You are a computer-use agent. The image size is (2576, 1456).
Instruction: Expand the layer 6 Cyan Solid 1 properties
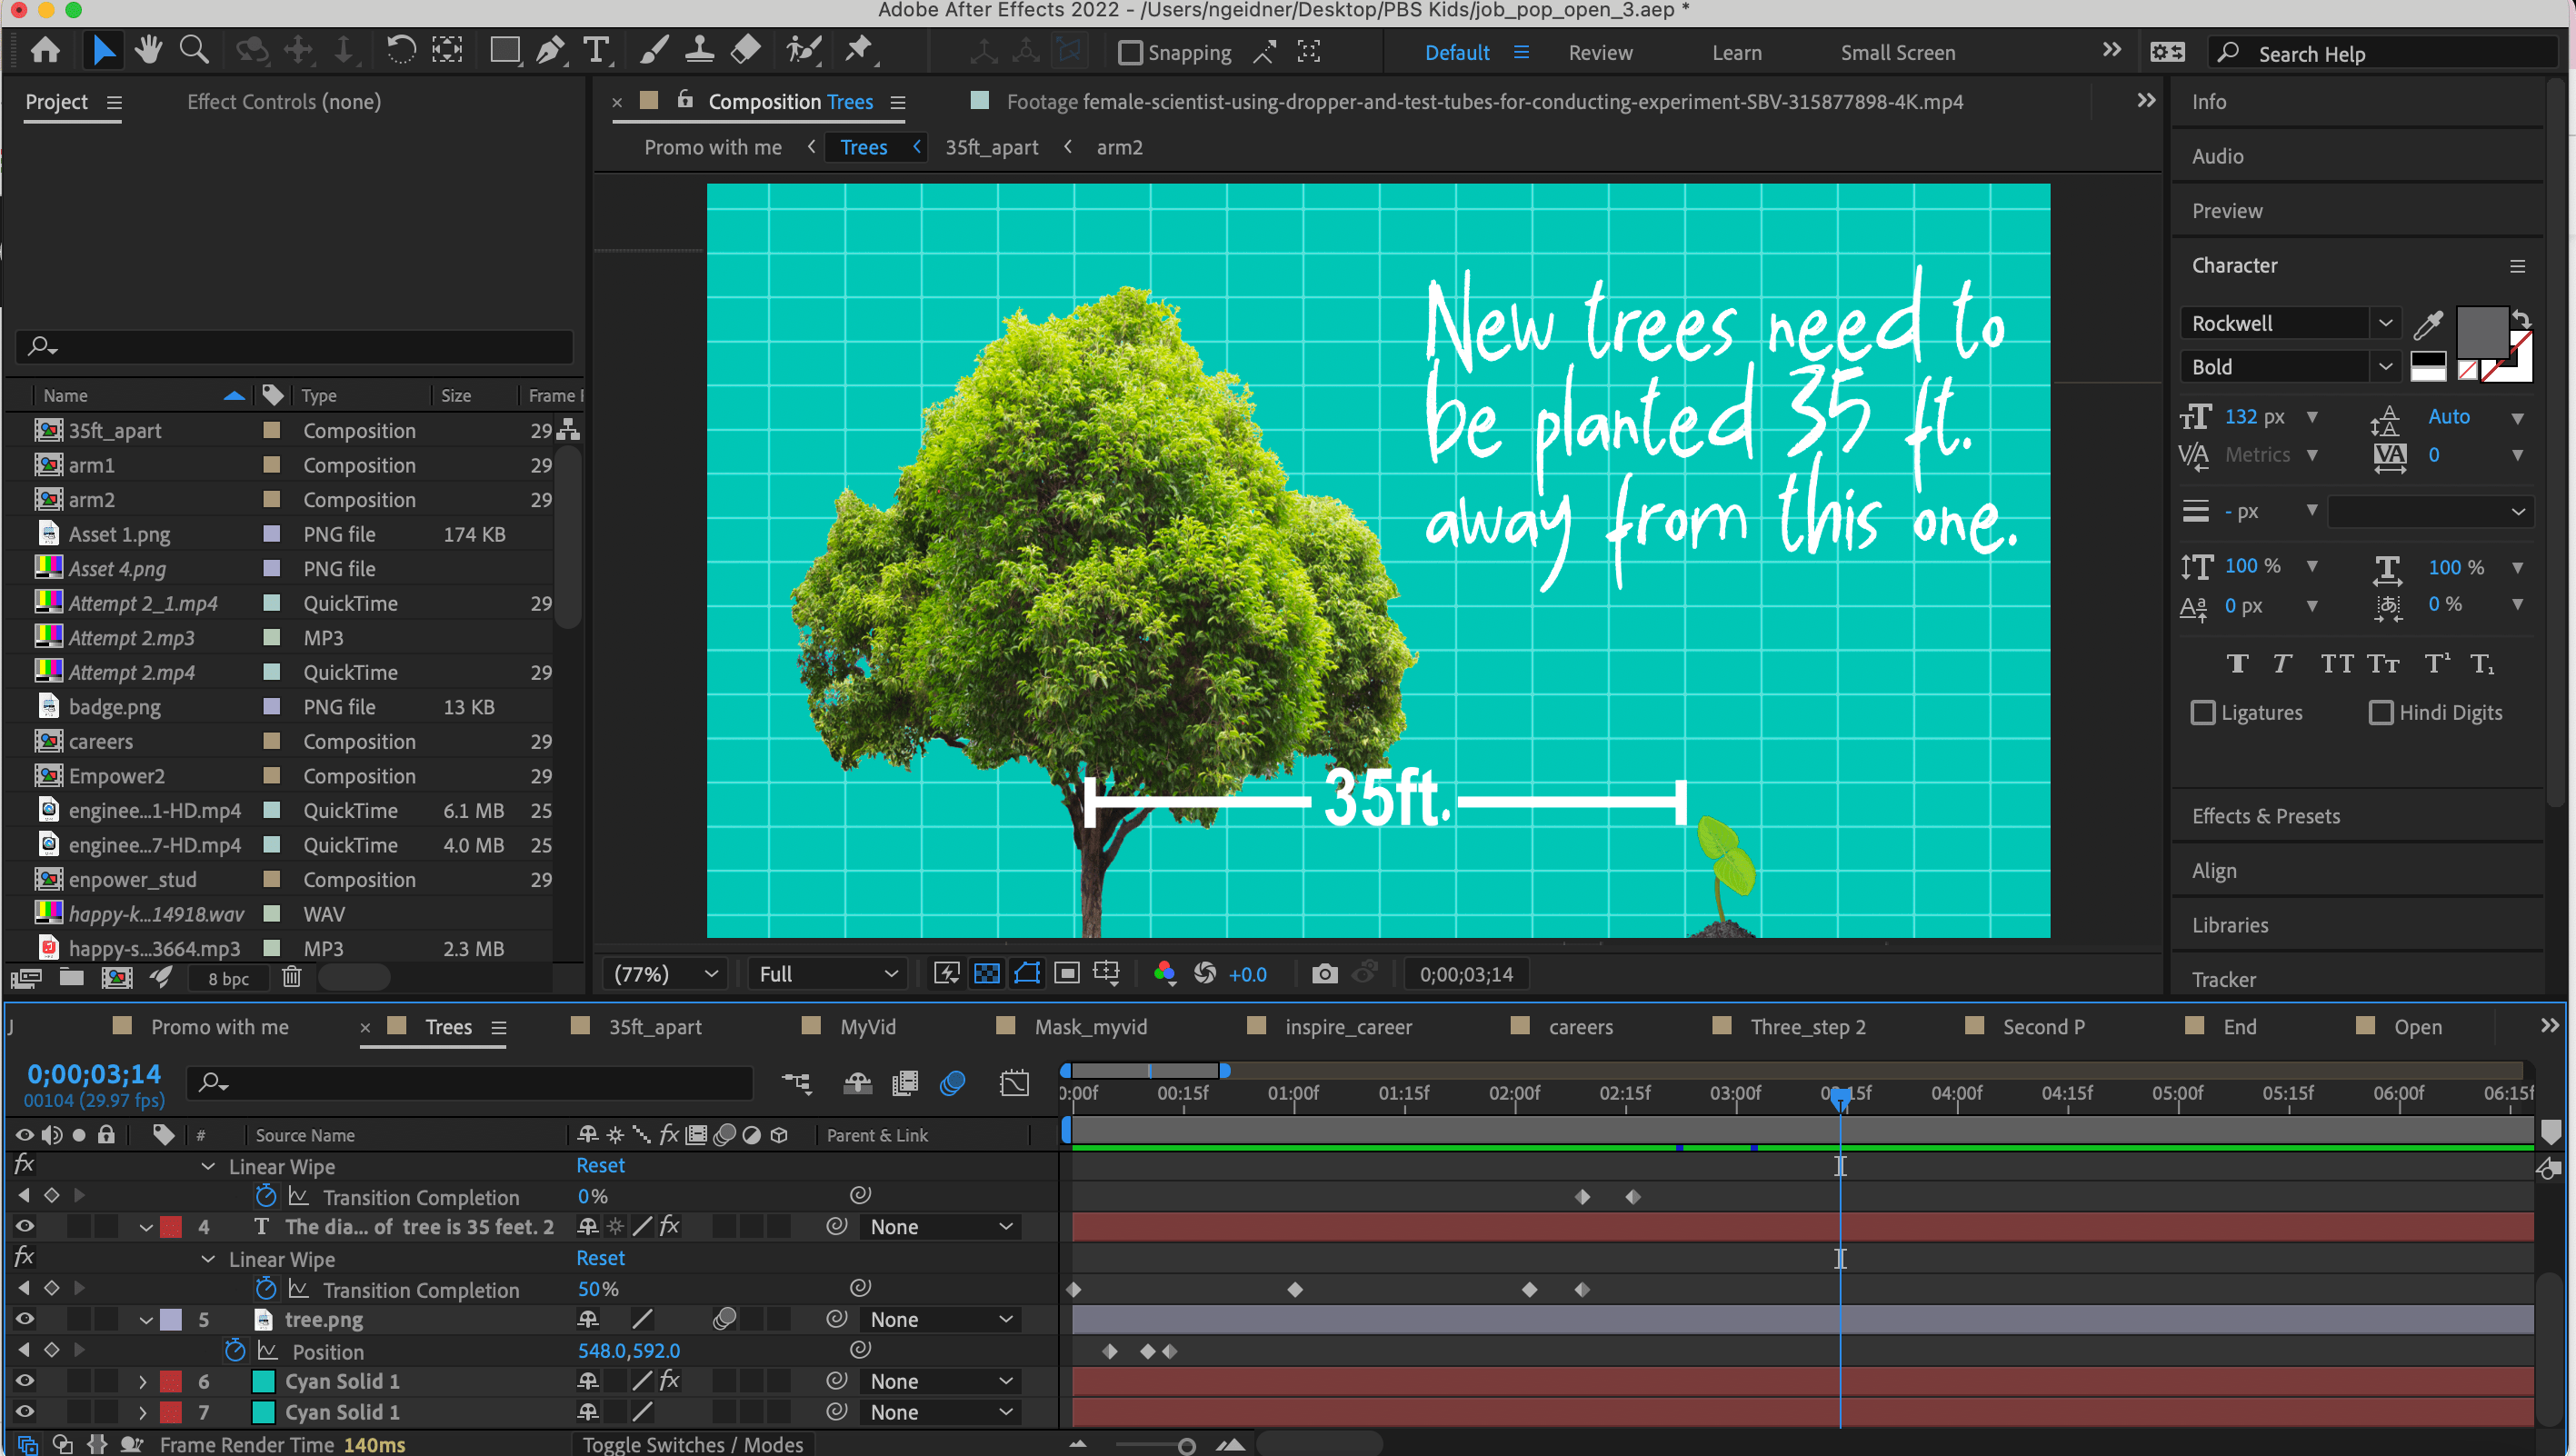tap(143, 1381)
